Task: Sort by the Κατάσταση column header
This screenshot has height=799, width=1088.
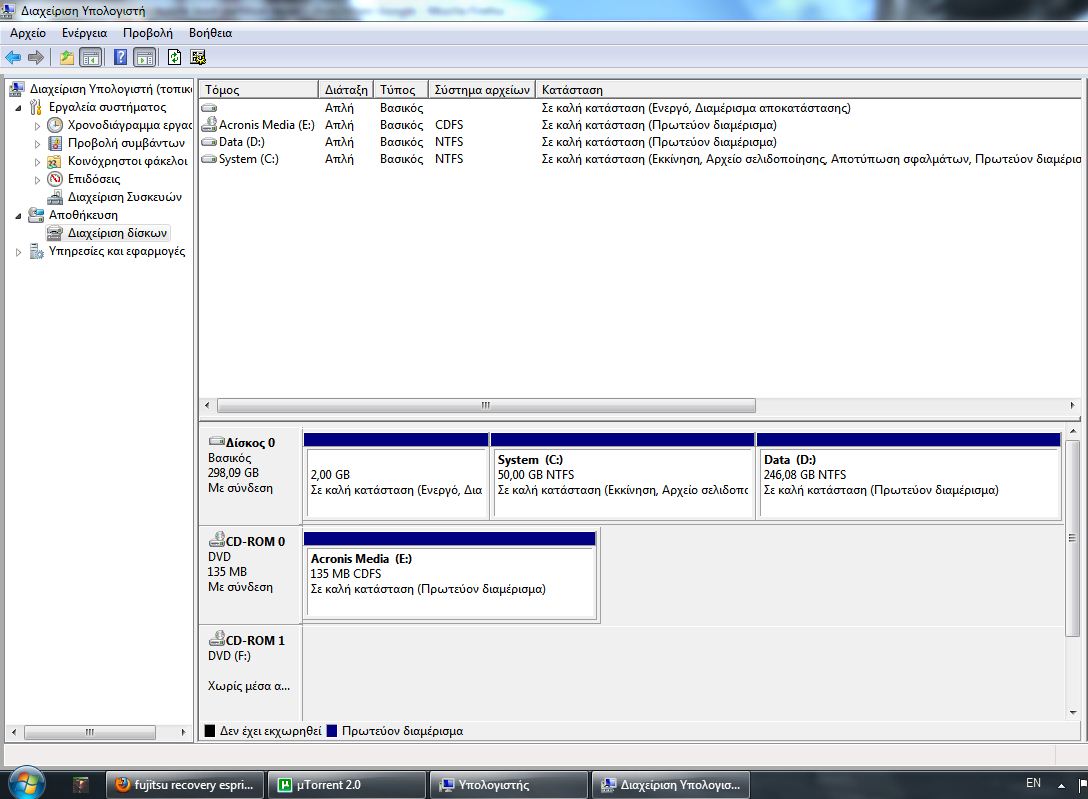Action: click(808, 89)
